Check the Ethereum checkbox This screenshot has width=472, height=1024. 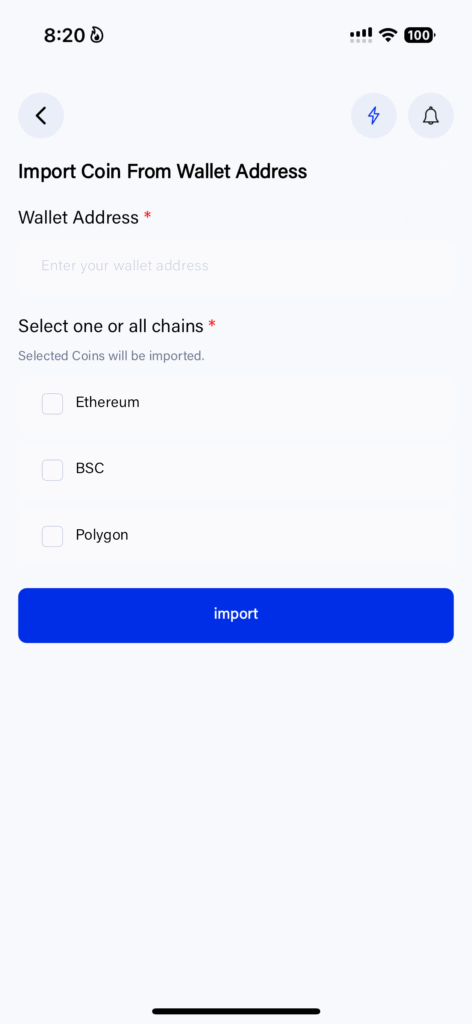coord(52,404)
